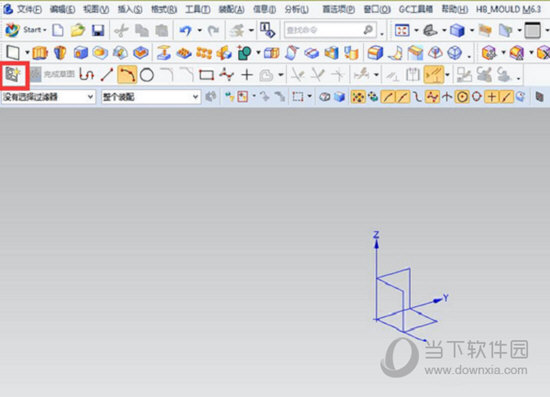
Task: Toggle the Quadrant Point snap option
Action: 477,96
